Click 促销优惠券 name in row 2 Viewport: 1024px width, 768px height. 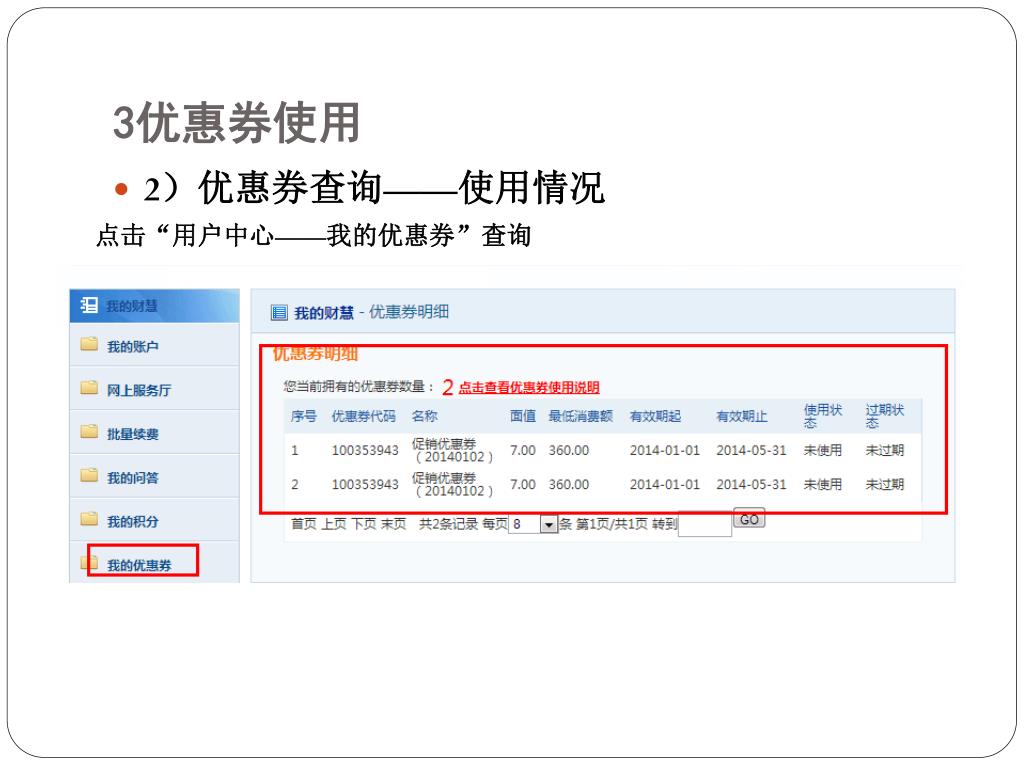coord(453,484)
